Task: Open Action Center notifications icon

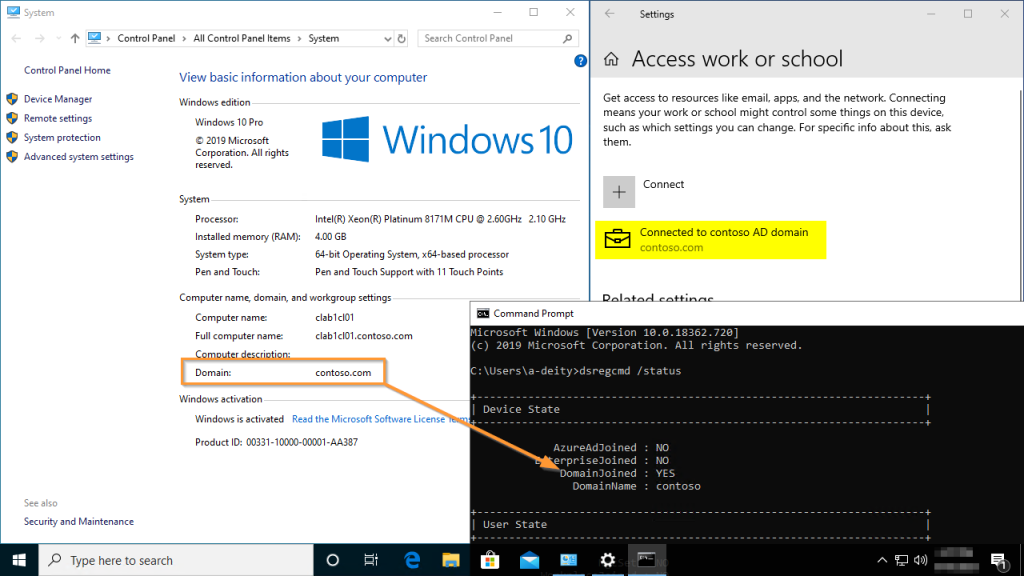Action: (999, 561)
